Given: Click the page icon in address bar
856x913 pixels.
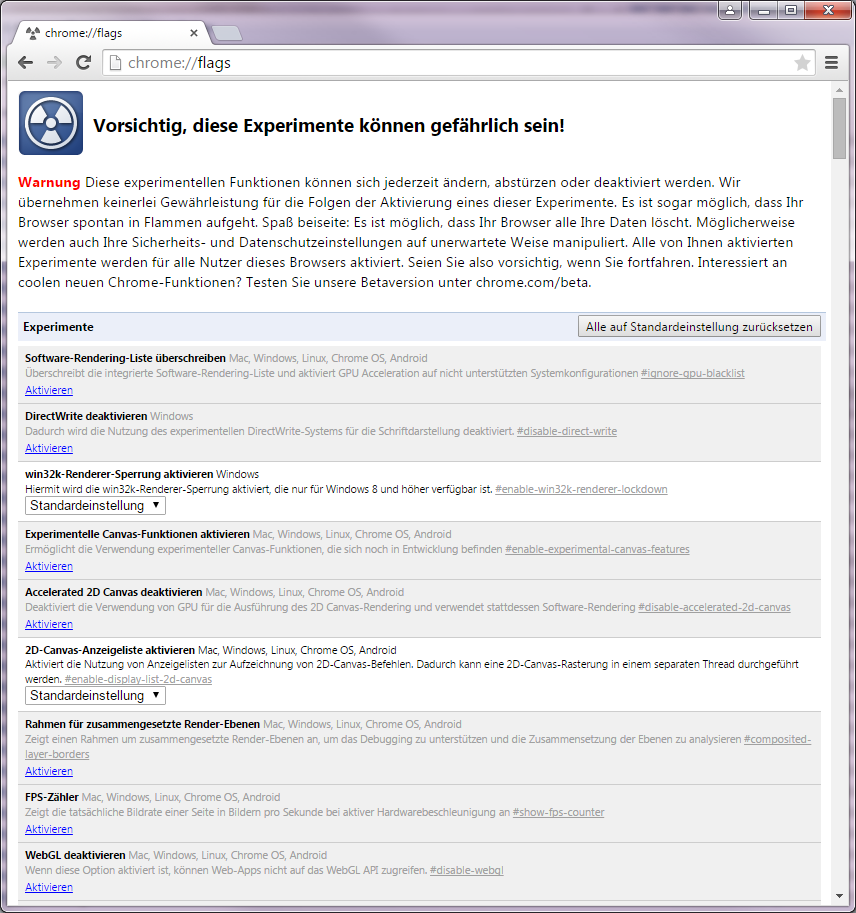Looking at the screenshot, I should click(115, 62).
